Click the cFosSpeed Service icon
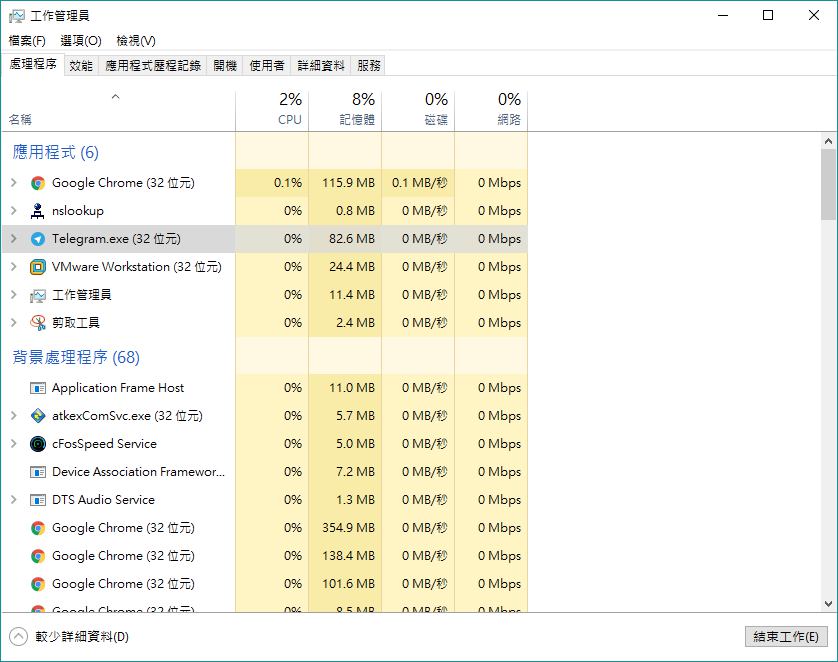Screen dimensions: 838x662 click(x=38, y=444)
